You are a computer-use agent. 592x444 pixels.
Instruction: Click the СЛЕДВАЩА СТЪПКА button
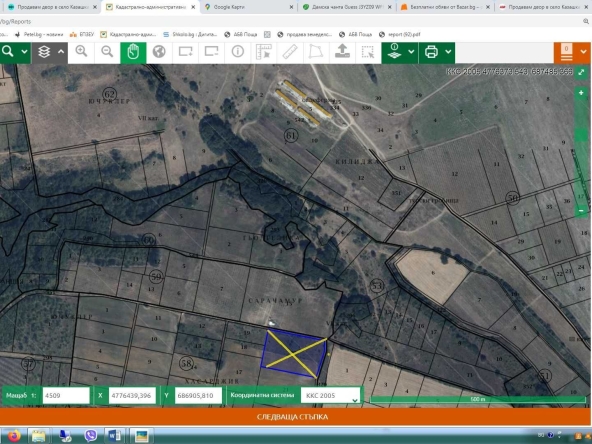292,417
